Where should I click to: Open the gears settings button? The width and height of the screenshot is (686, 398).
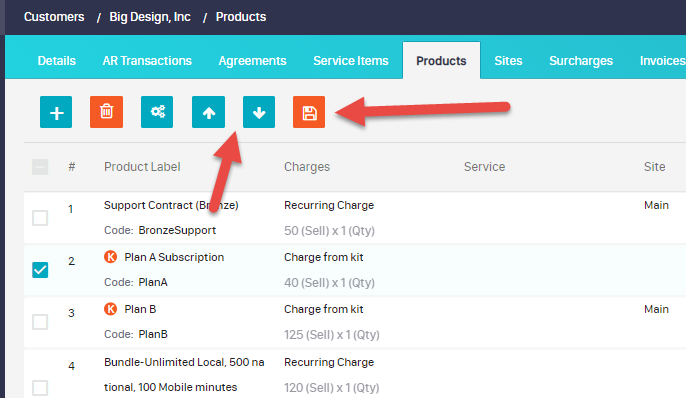[x=157, y=112]
